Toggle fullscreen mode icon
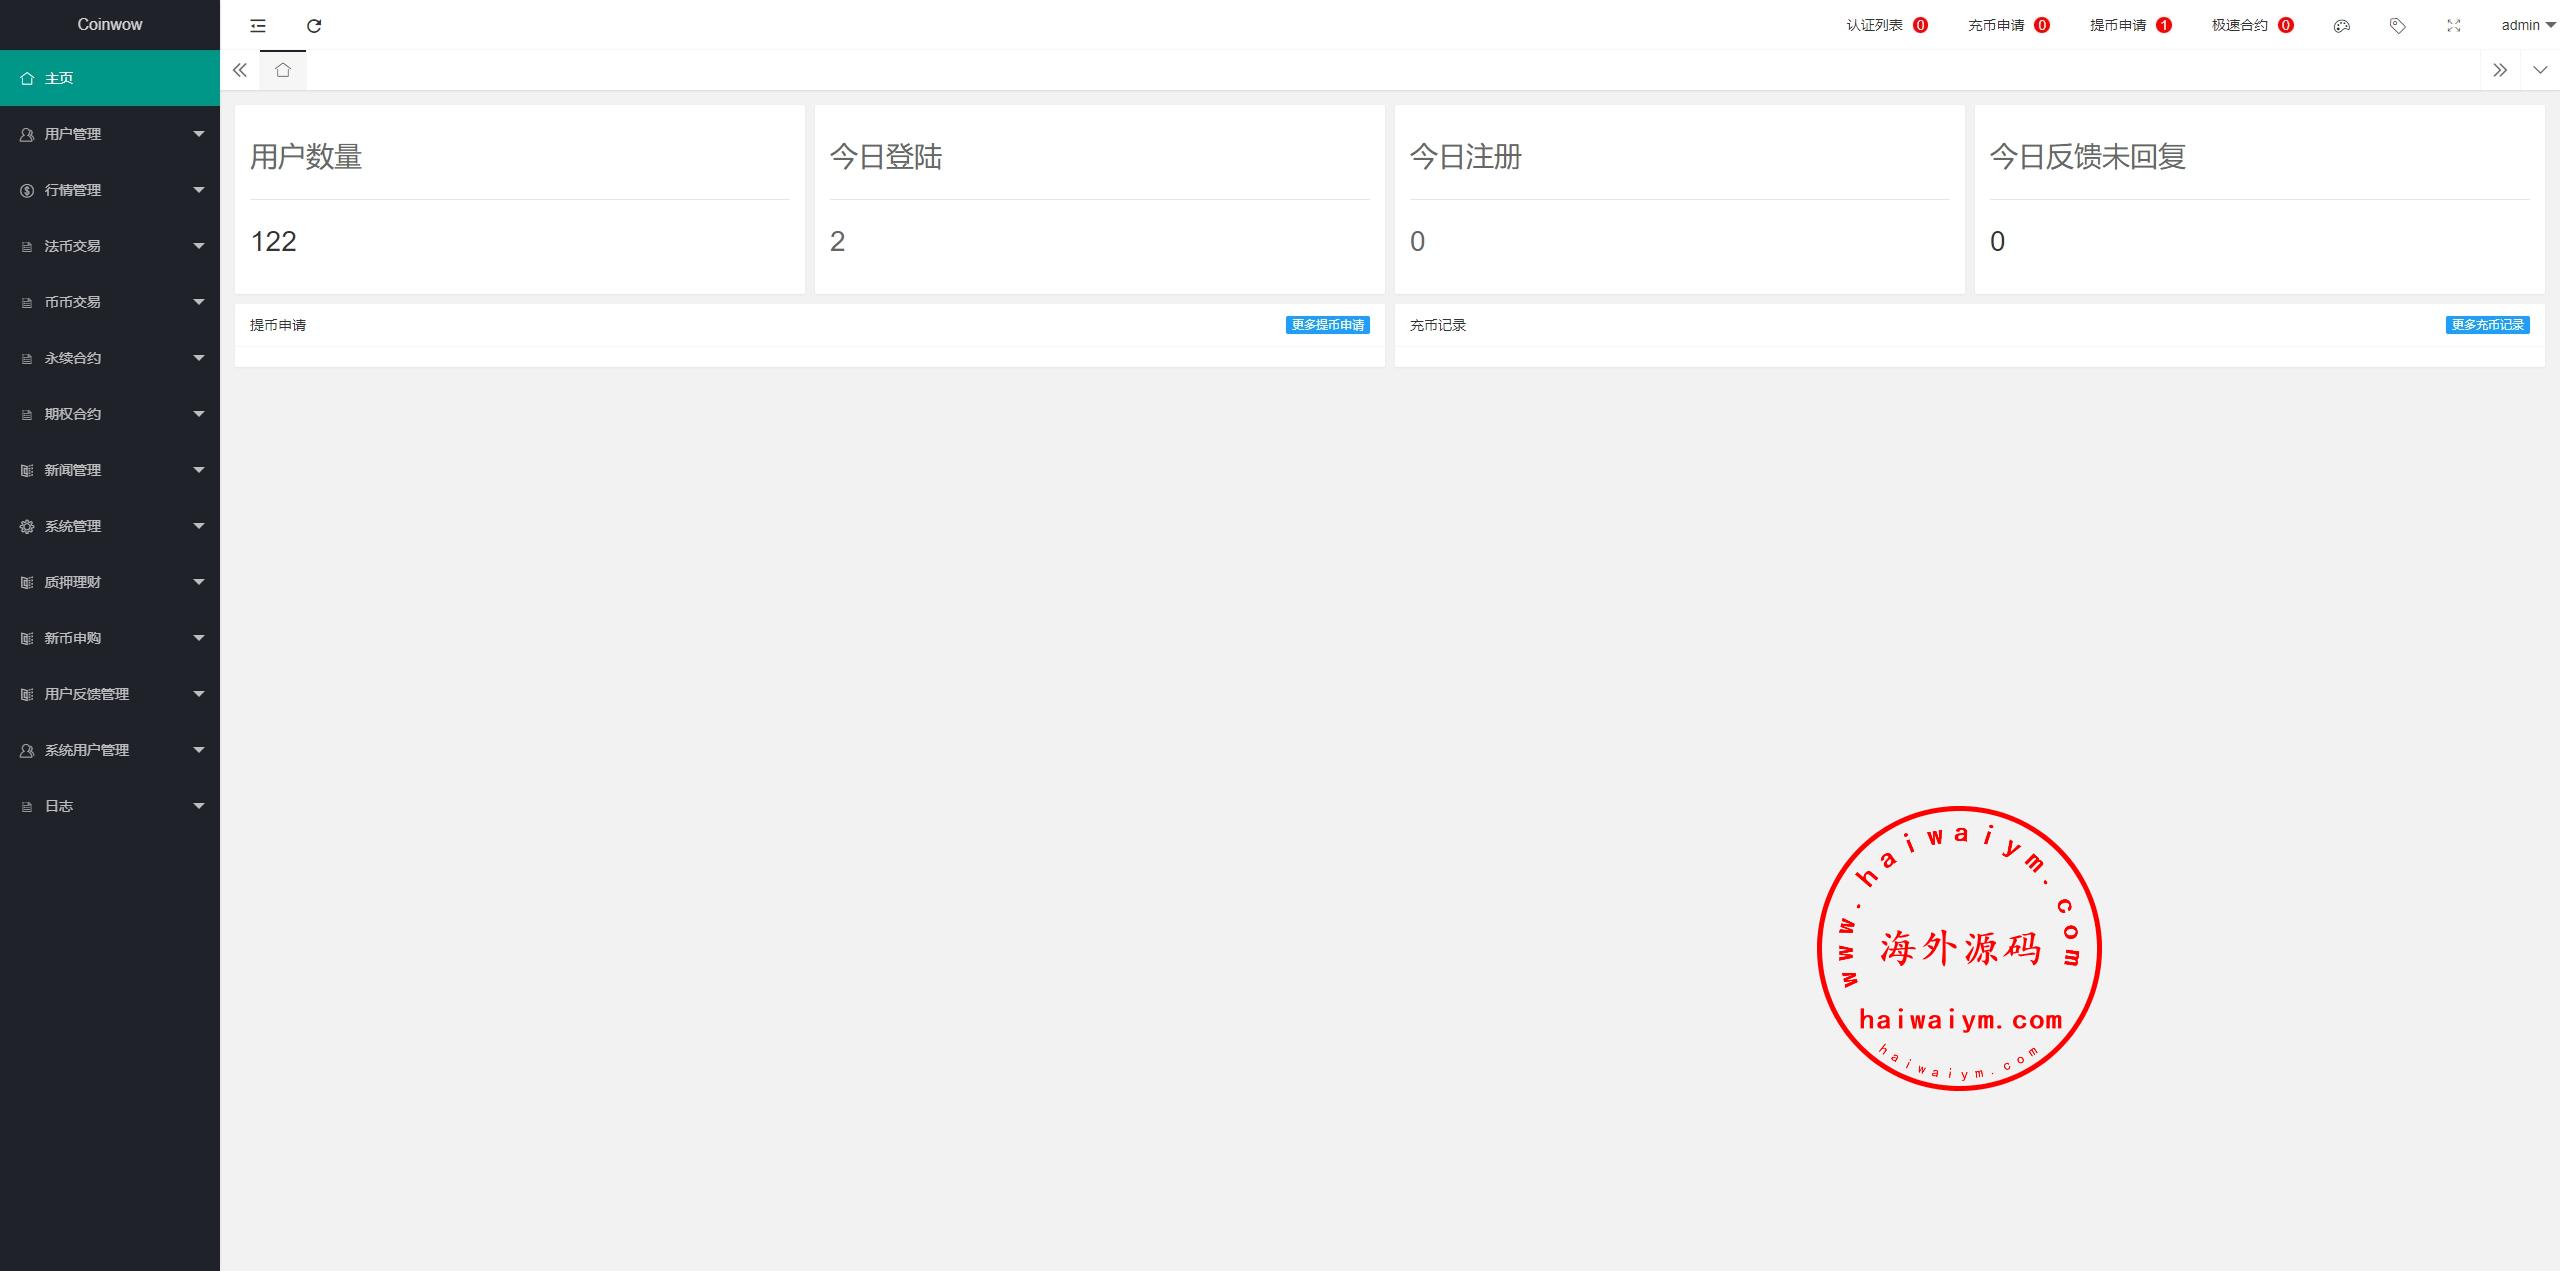 [2453, 26]
